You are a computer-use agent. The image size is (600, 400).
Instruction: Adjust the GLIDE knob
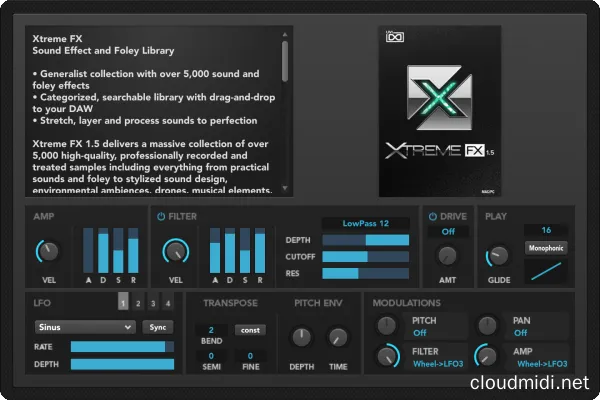coord(498,256)
